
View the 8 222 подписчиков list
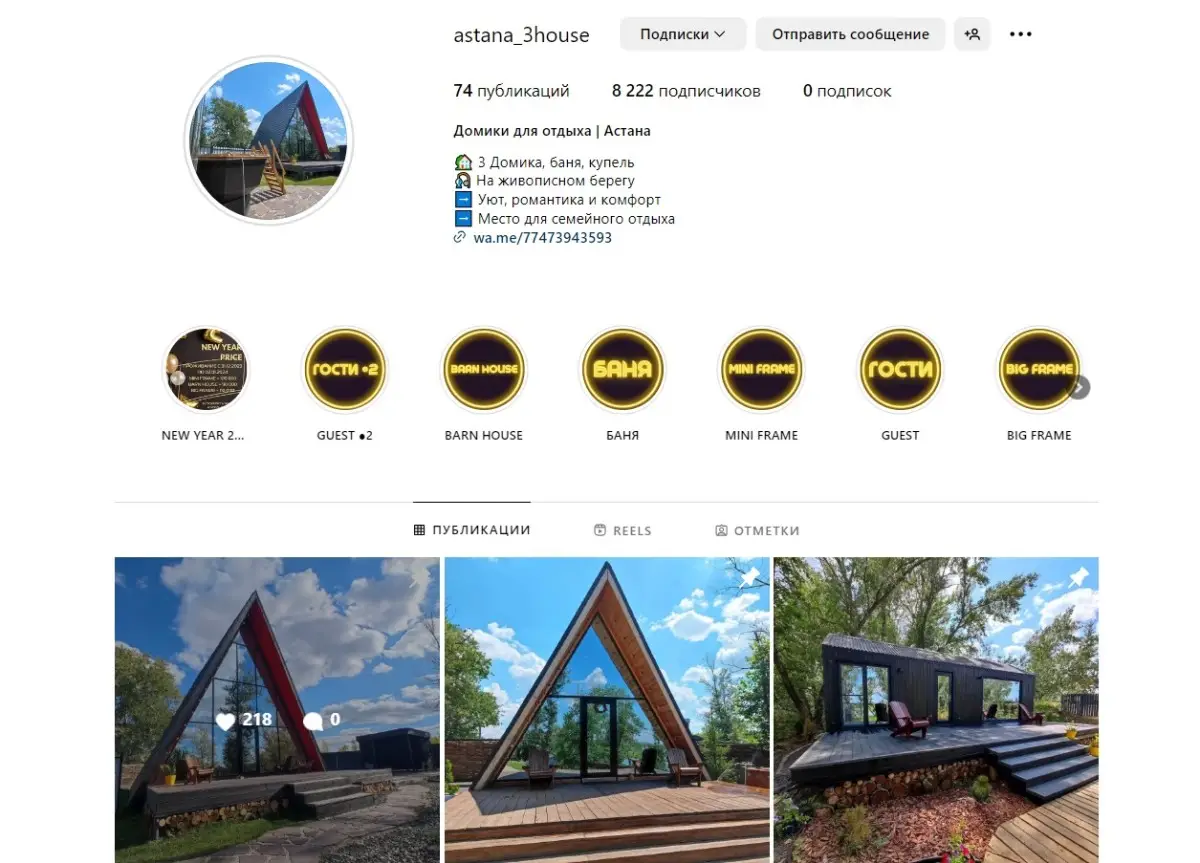tap(686, 91)
